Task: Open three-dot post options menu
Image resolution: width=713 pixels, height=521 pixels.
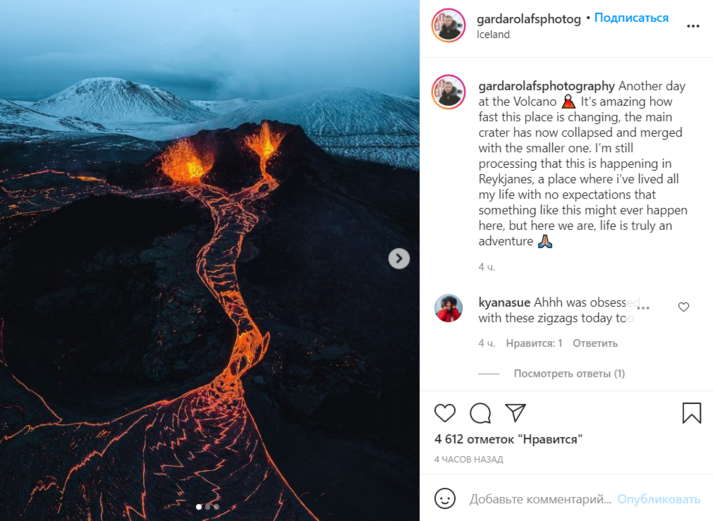Action: click(693, 26)
